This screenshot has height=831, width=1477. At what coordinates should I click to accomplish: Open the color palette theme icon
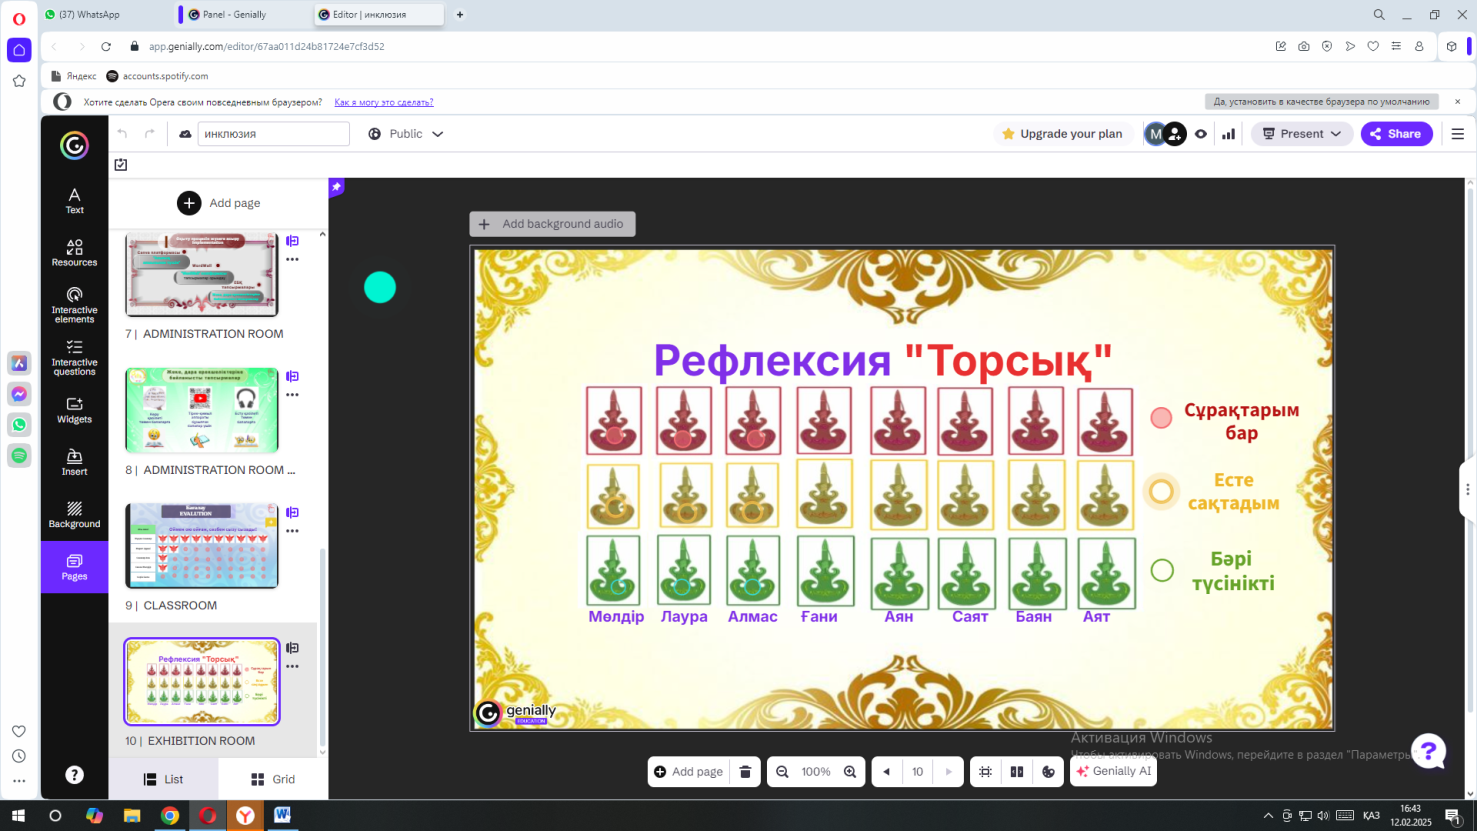coord(1048,772)
